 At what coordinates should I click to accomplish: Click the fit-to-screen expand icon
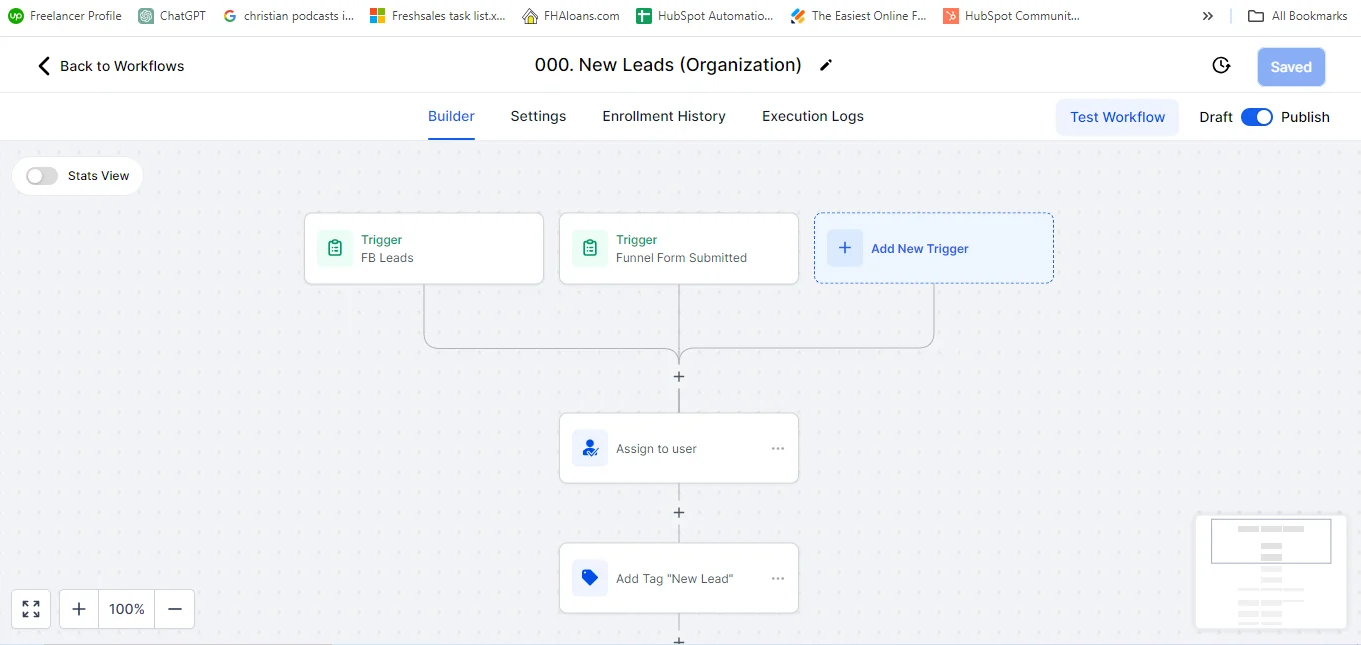[31, 609]
